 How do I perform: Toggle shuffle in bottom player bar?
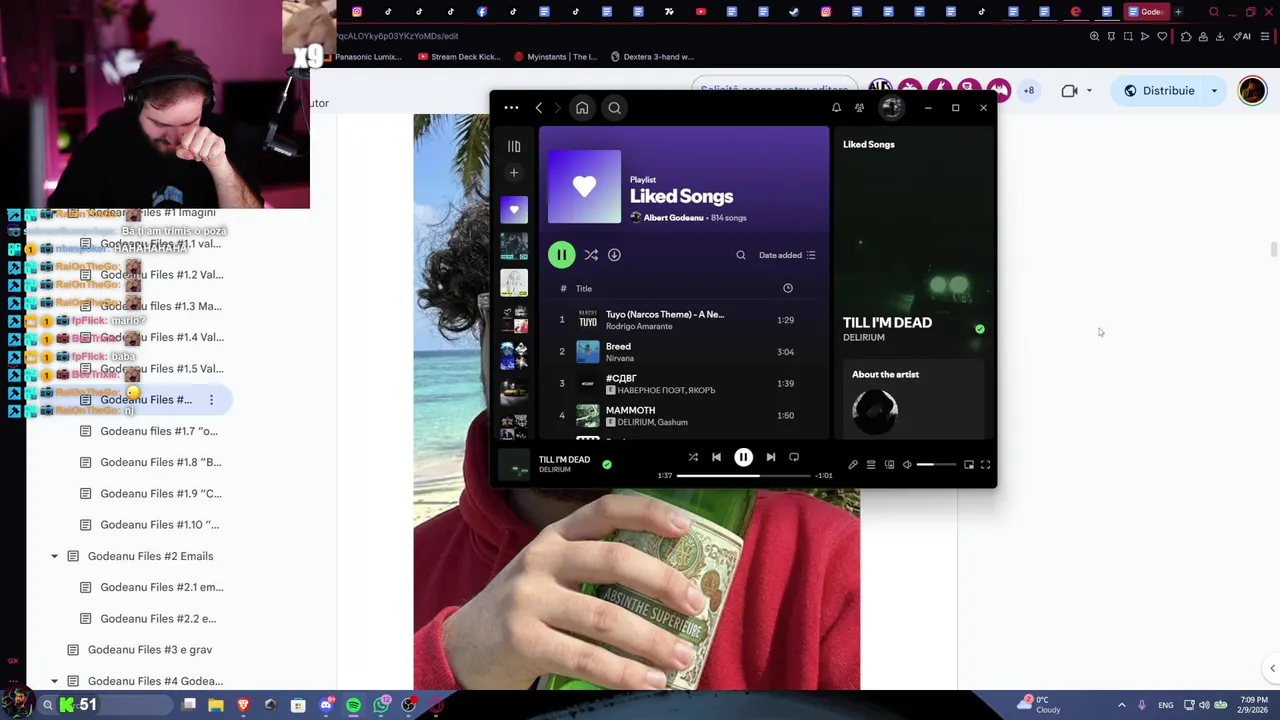tap(693, 457)
